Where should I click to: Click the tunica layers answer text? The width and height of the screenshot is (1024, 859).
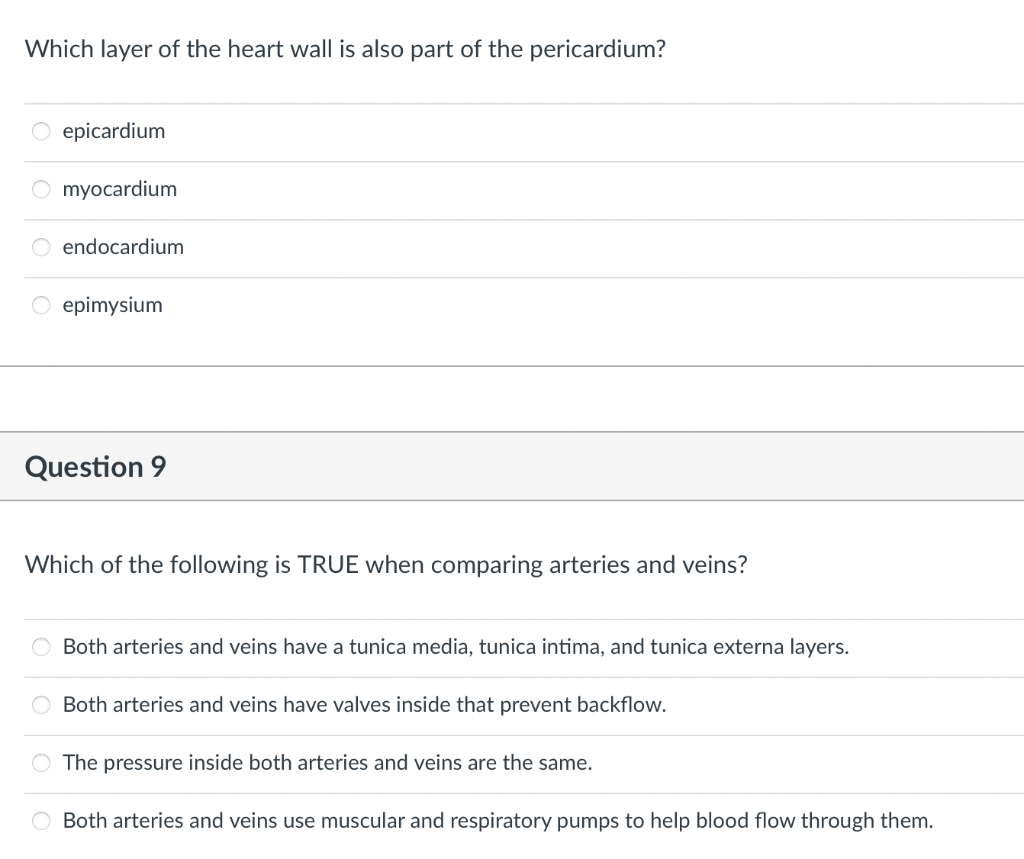click(455, 647)
